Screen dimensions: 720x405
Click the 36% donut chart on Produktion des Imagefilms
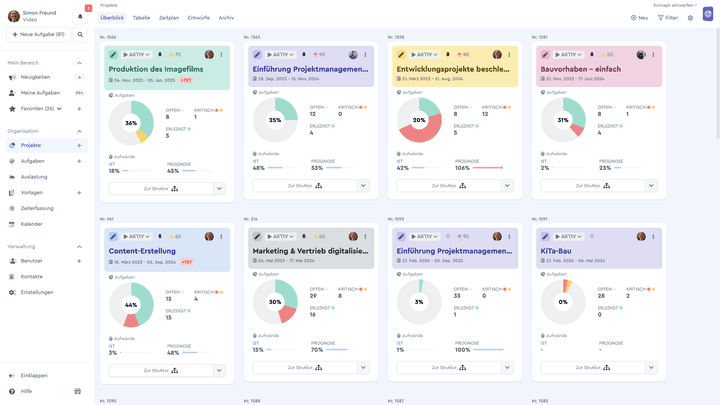pyautogui.click(x=131, y=123)
